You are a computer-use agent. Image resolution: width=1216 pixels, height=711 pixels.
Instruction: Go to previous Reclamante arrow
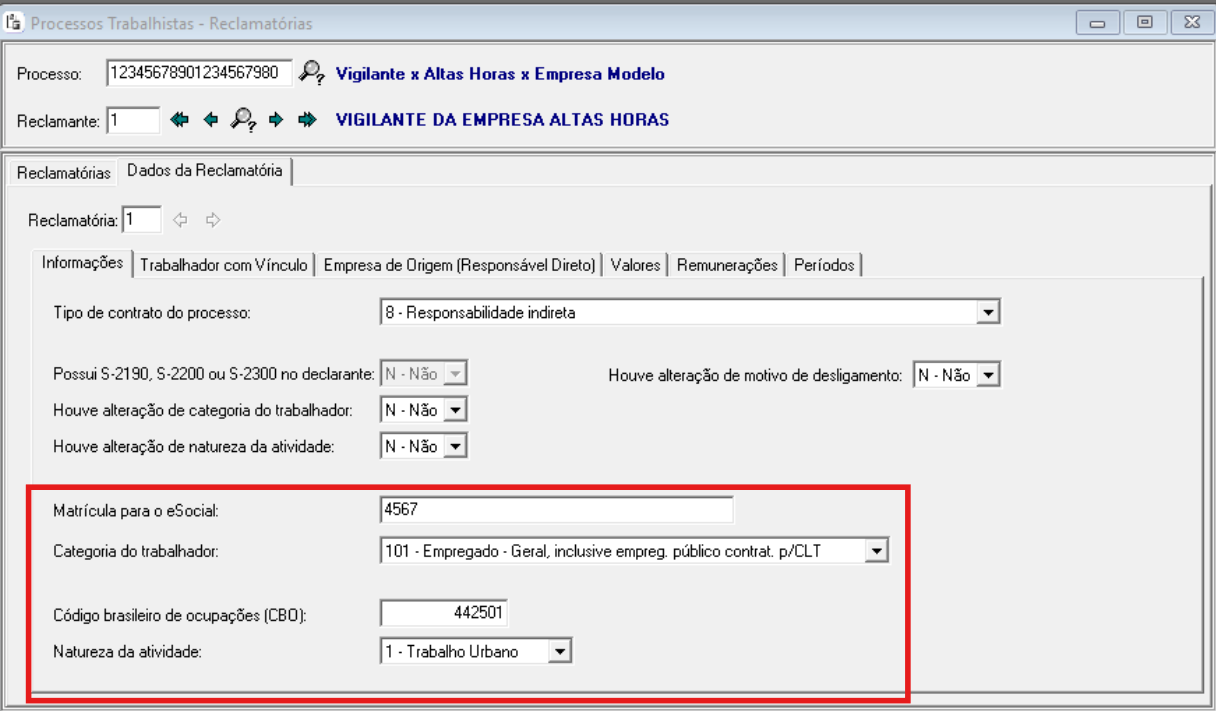point(210,120)
